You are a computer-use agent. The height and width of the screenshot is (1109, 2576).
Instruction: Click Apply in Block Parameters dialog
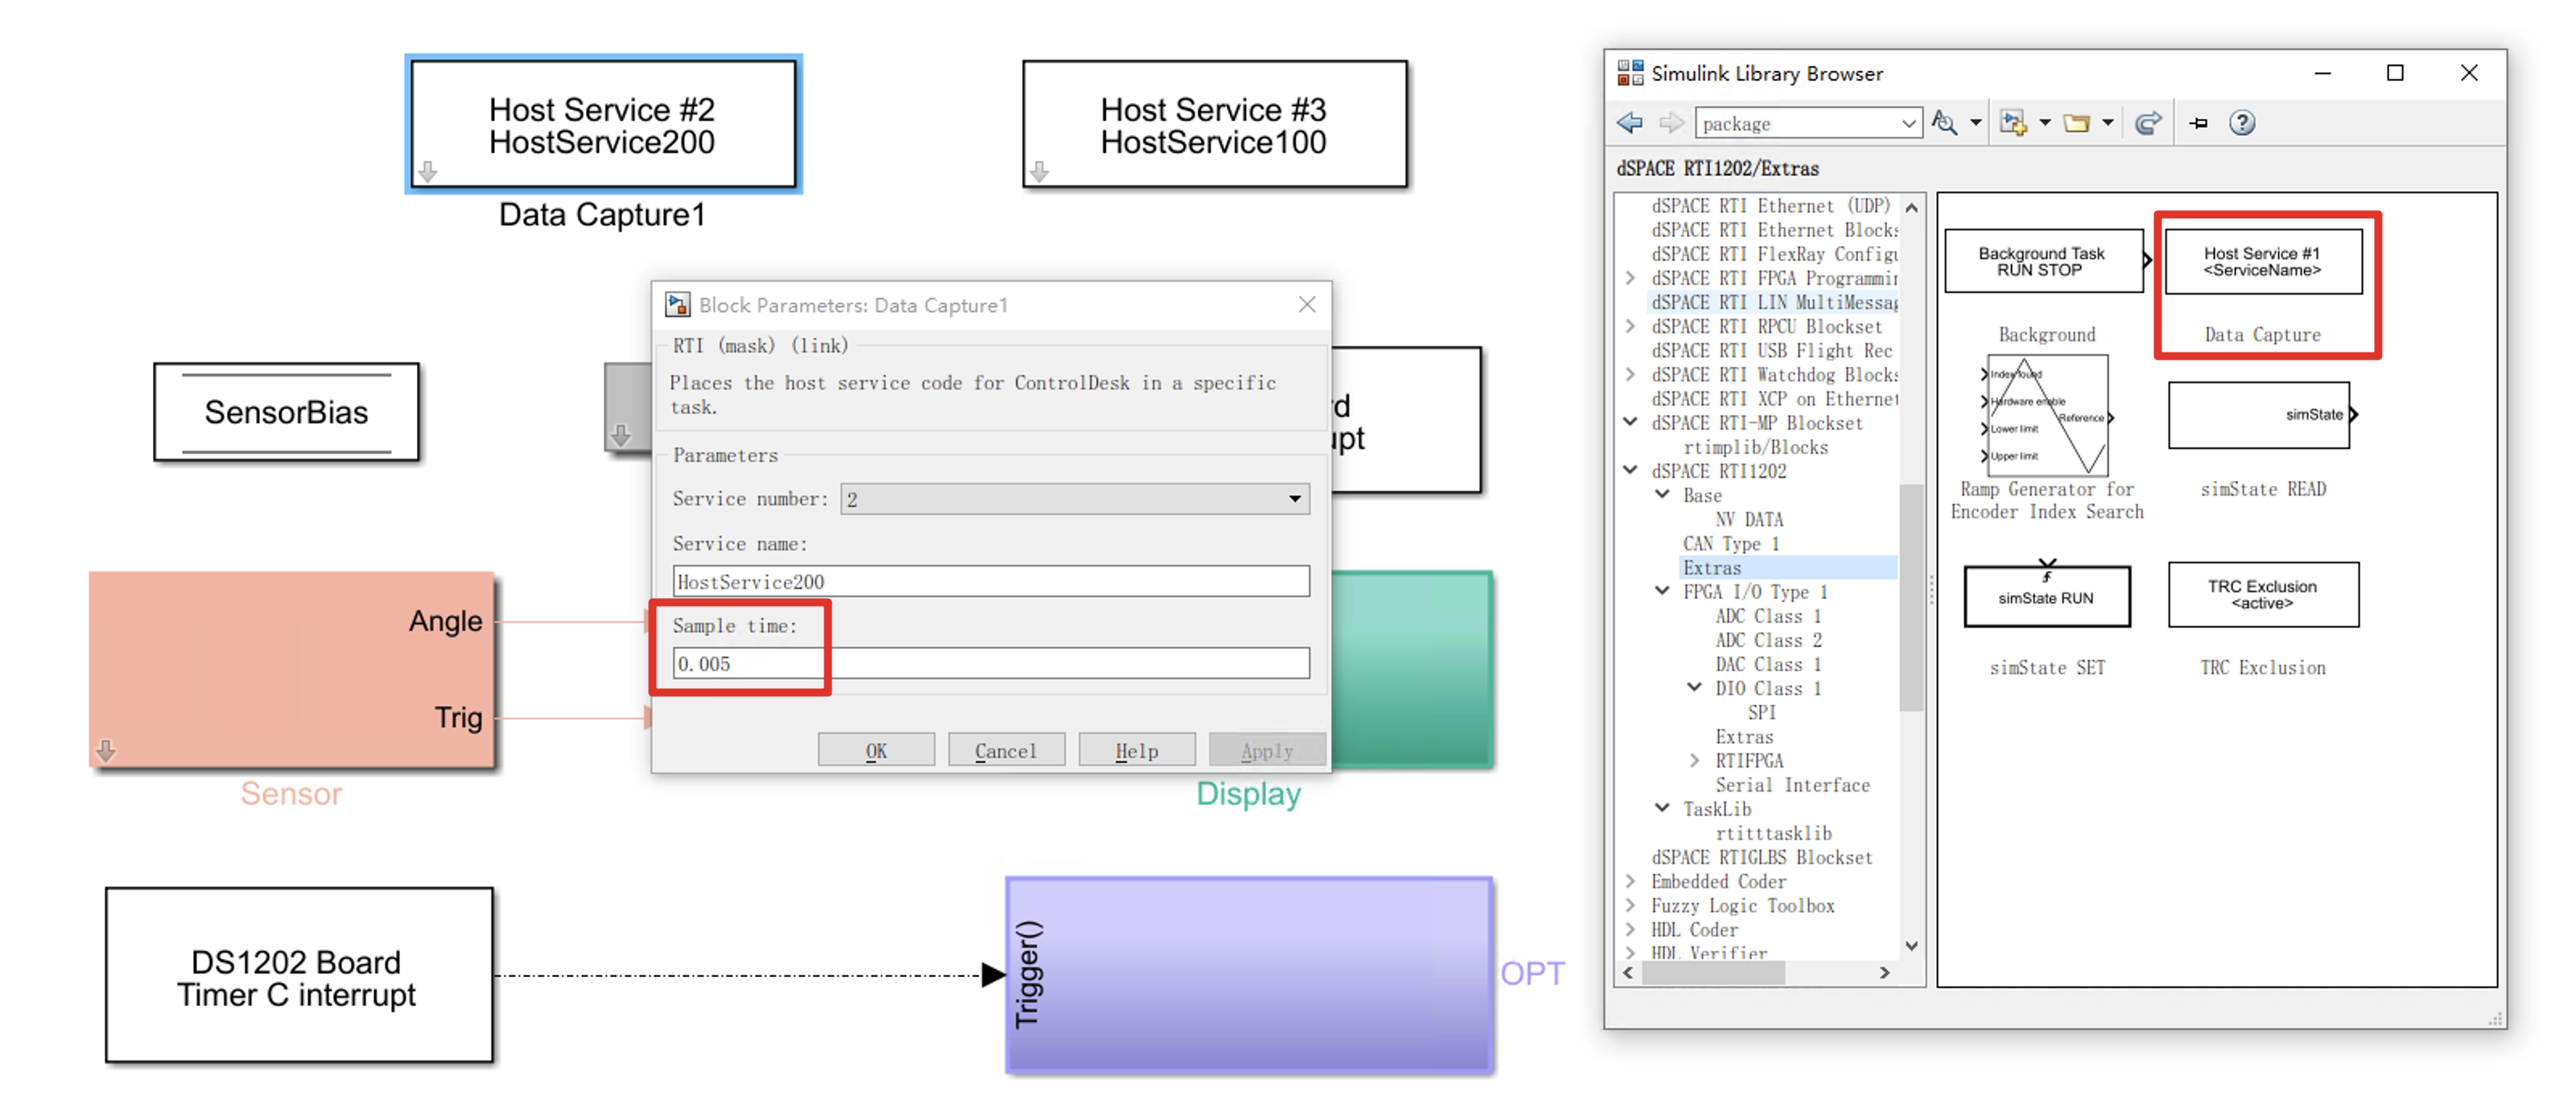click(x=1267, y=750)
